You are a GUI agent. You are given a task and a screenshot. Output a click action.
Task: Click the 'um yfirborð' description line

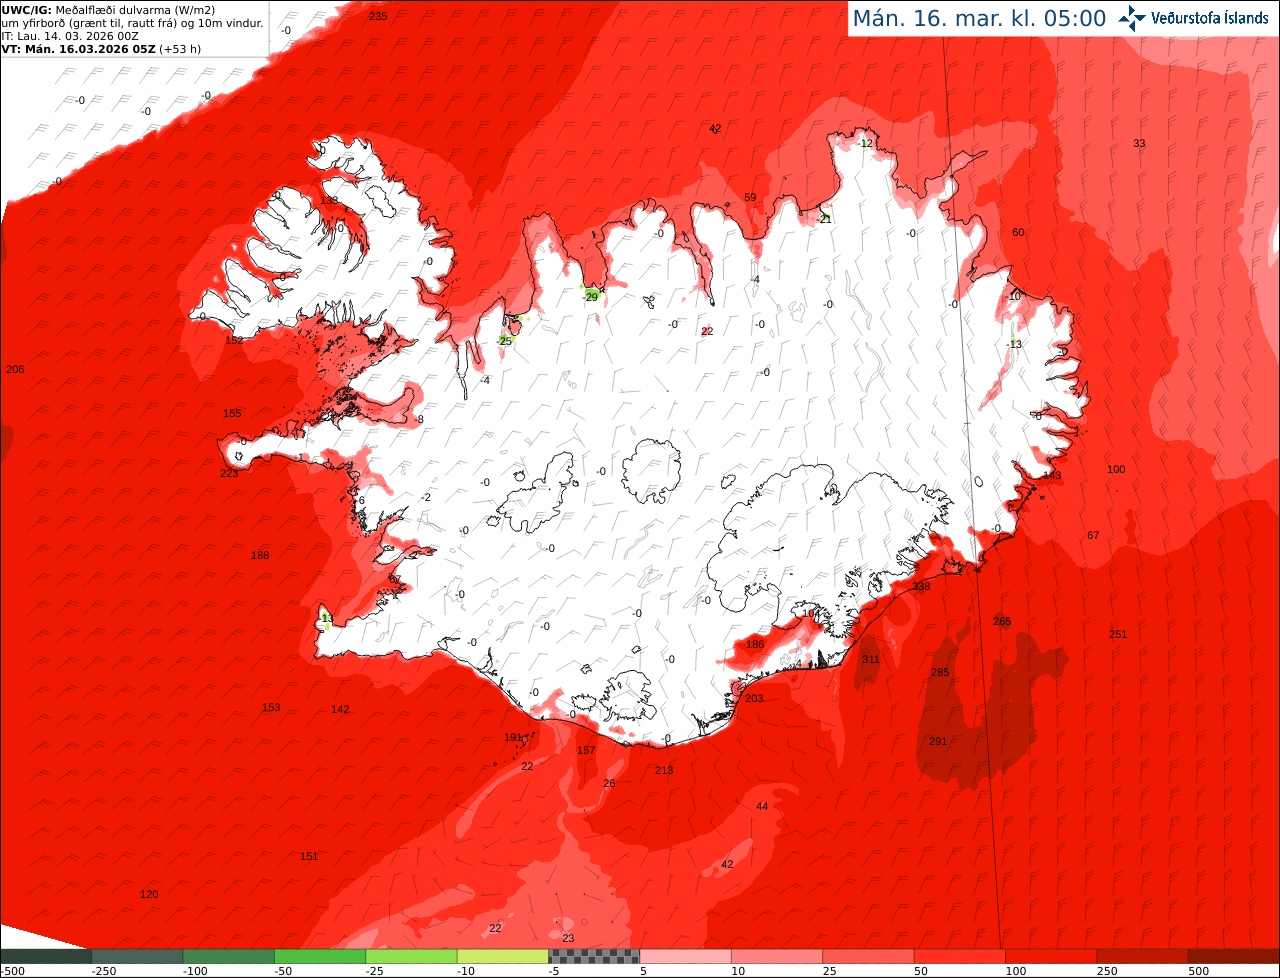click(132, 23)
